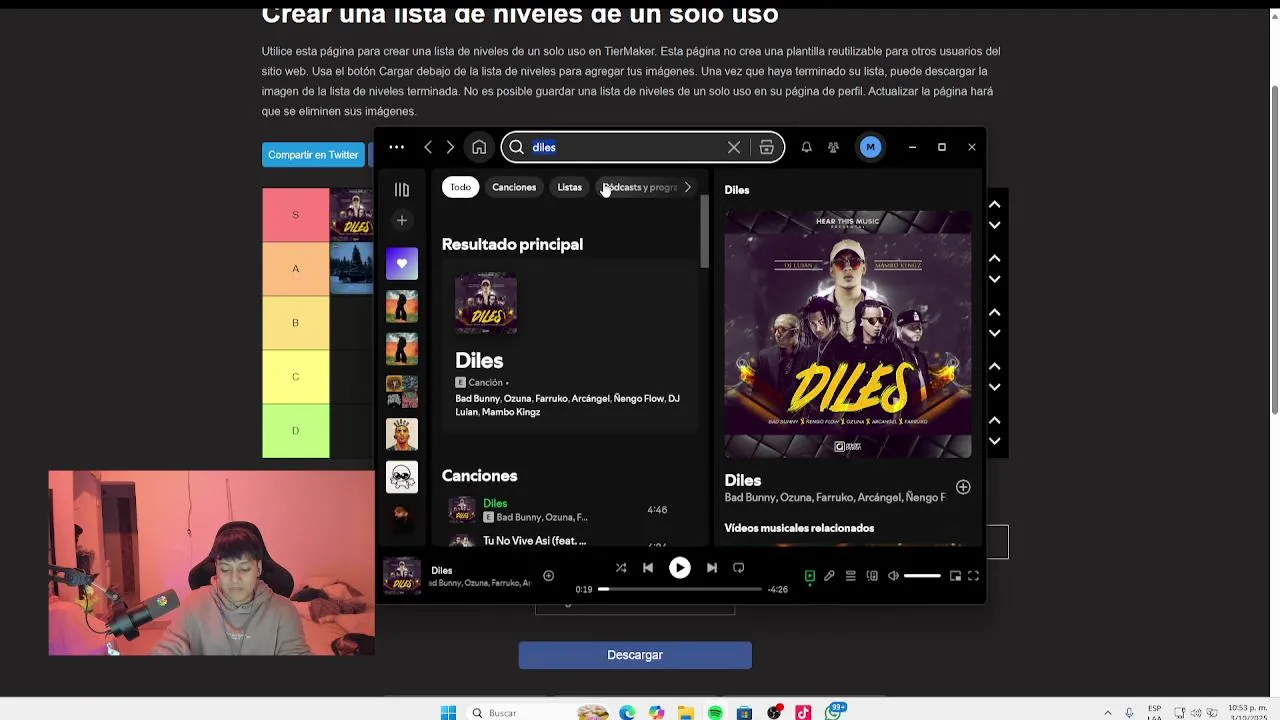1280x720 pixels.
Task: Open the play queue
Action: 851,576
